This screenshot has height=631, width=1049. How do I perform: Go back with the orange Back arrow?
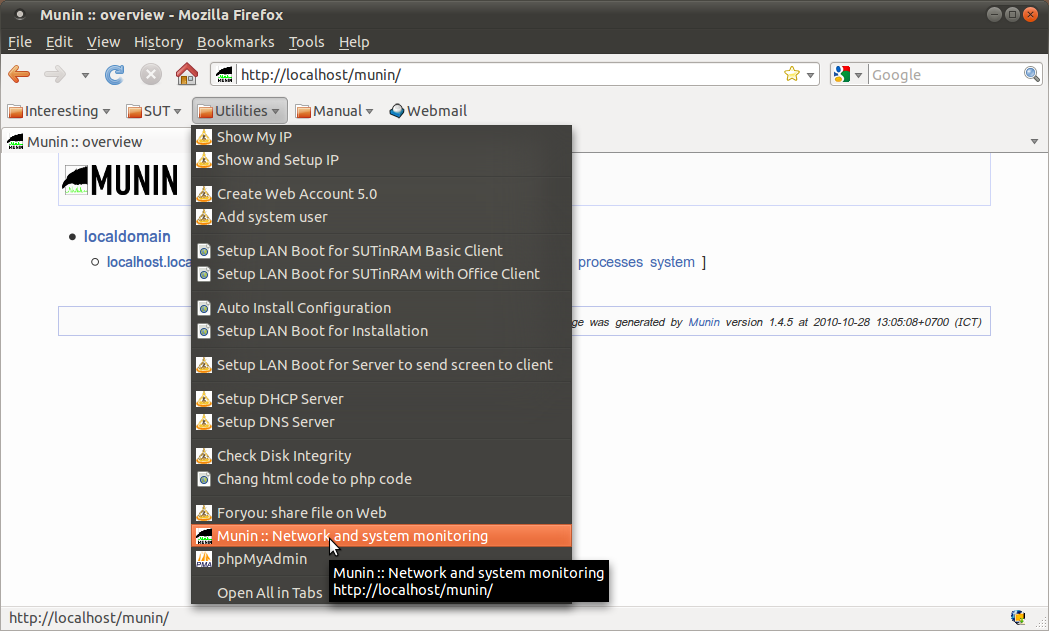point(19,74)
